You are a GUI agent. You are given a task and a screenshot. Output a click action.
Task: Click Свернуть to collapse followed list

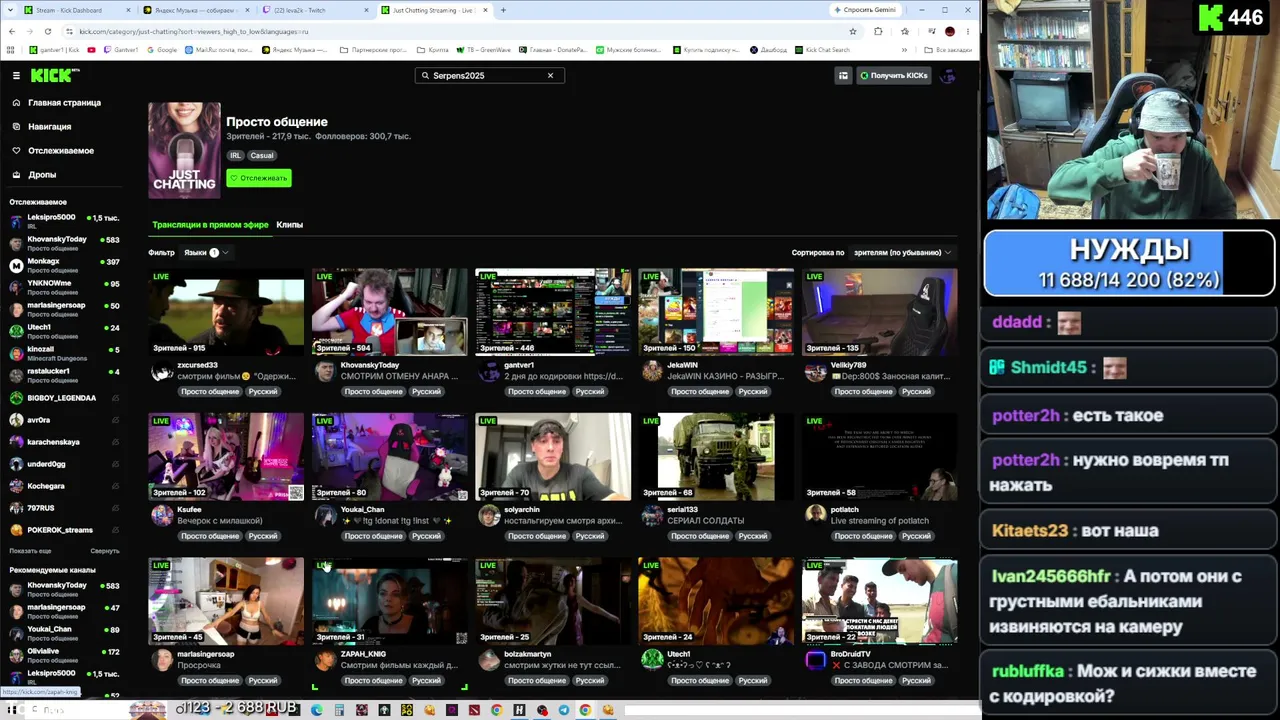tap(104, 551)
